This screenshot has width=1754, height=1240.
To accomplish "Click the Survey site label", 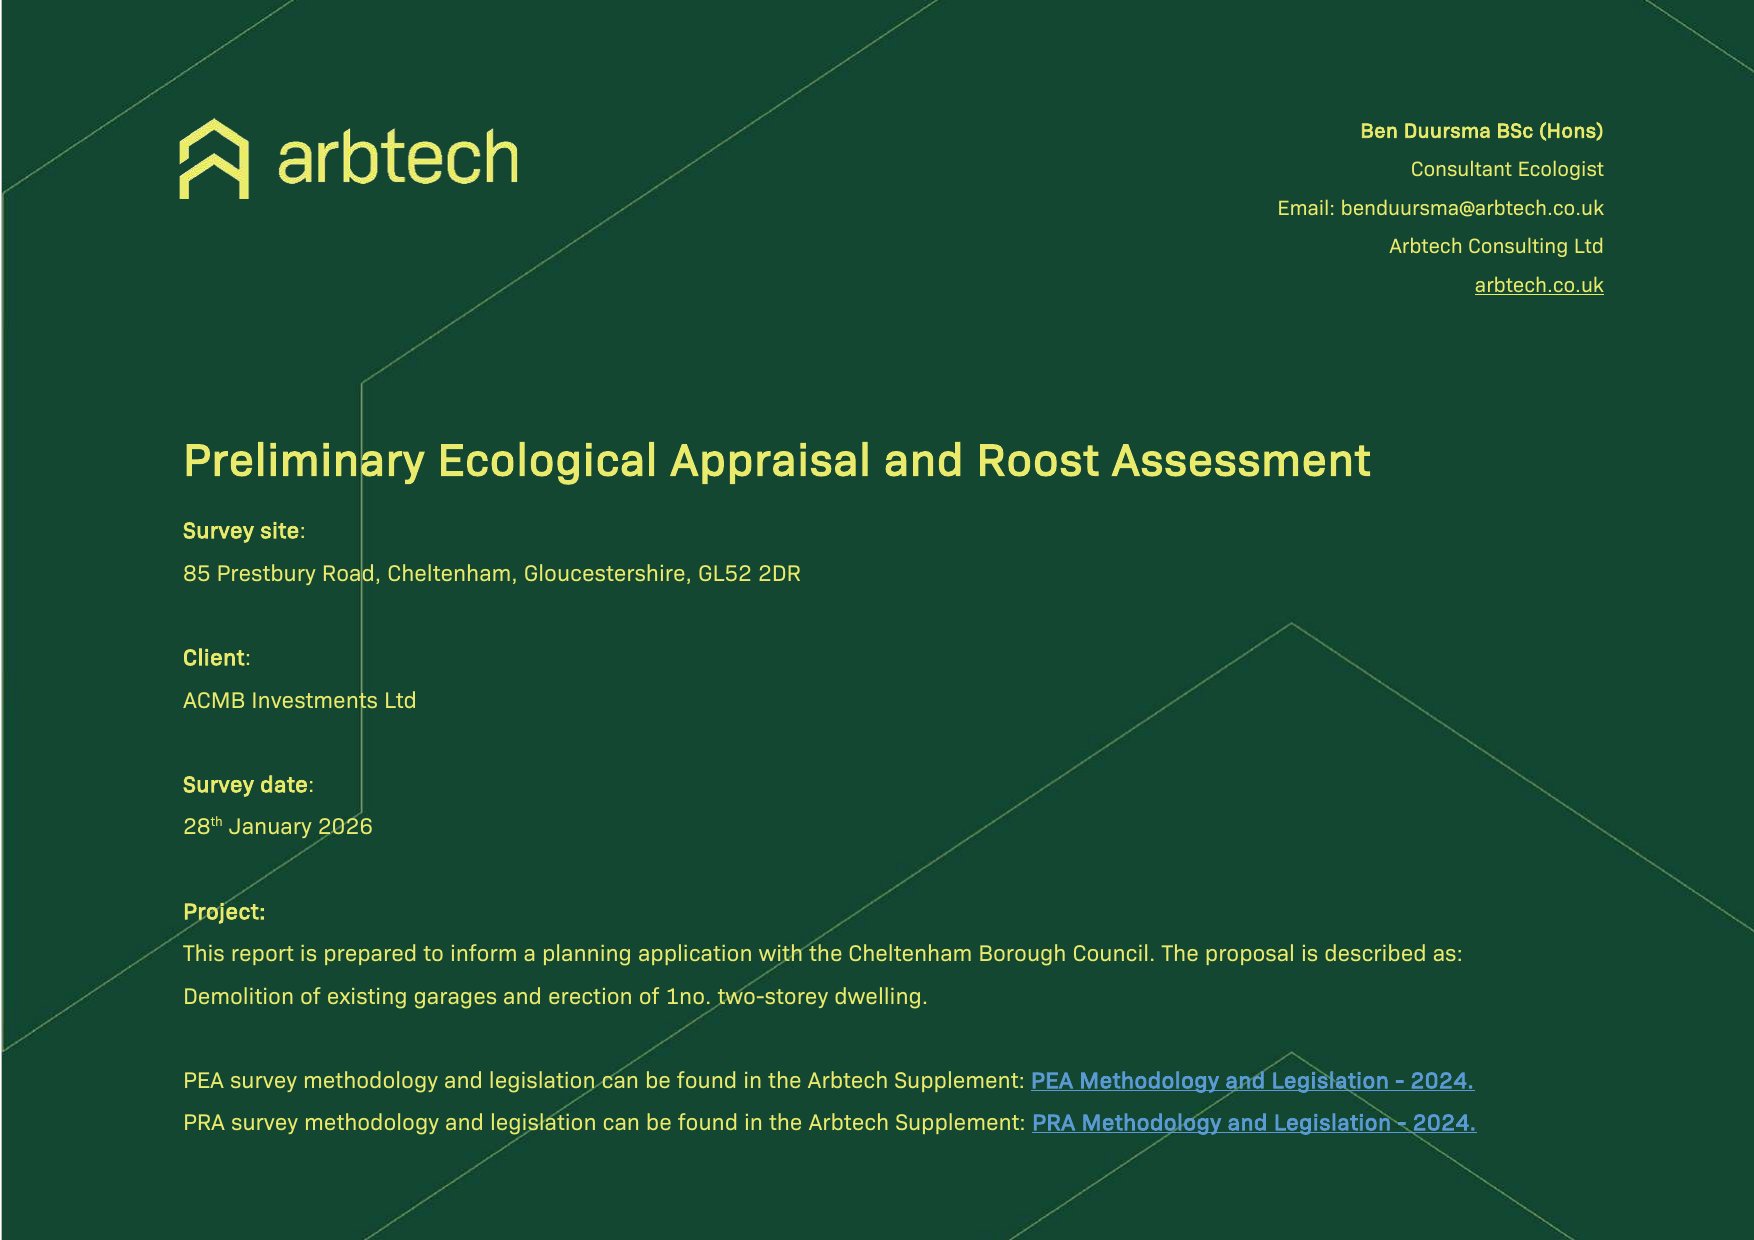I will tap(242, 531).
